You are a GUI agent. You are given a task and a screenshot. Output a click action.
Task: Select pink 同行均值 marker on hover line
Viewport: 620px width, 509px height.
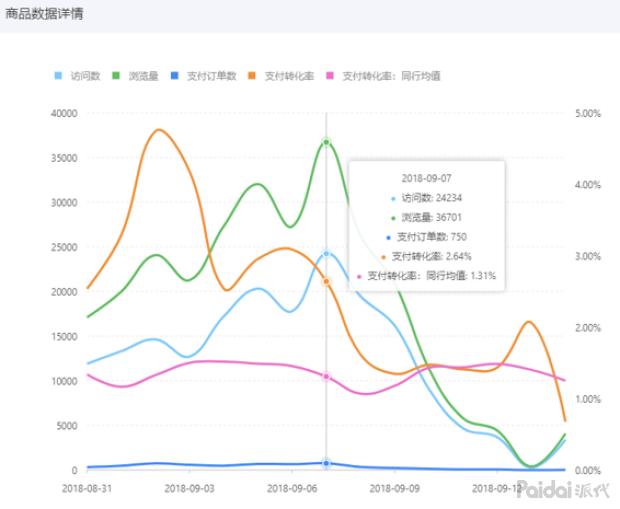[x=326, y=376]
